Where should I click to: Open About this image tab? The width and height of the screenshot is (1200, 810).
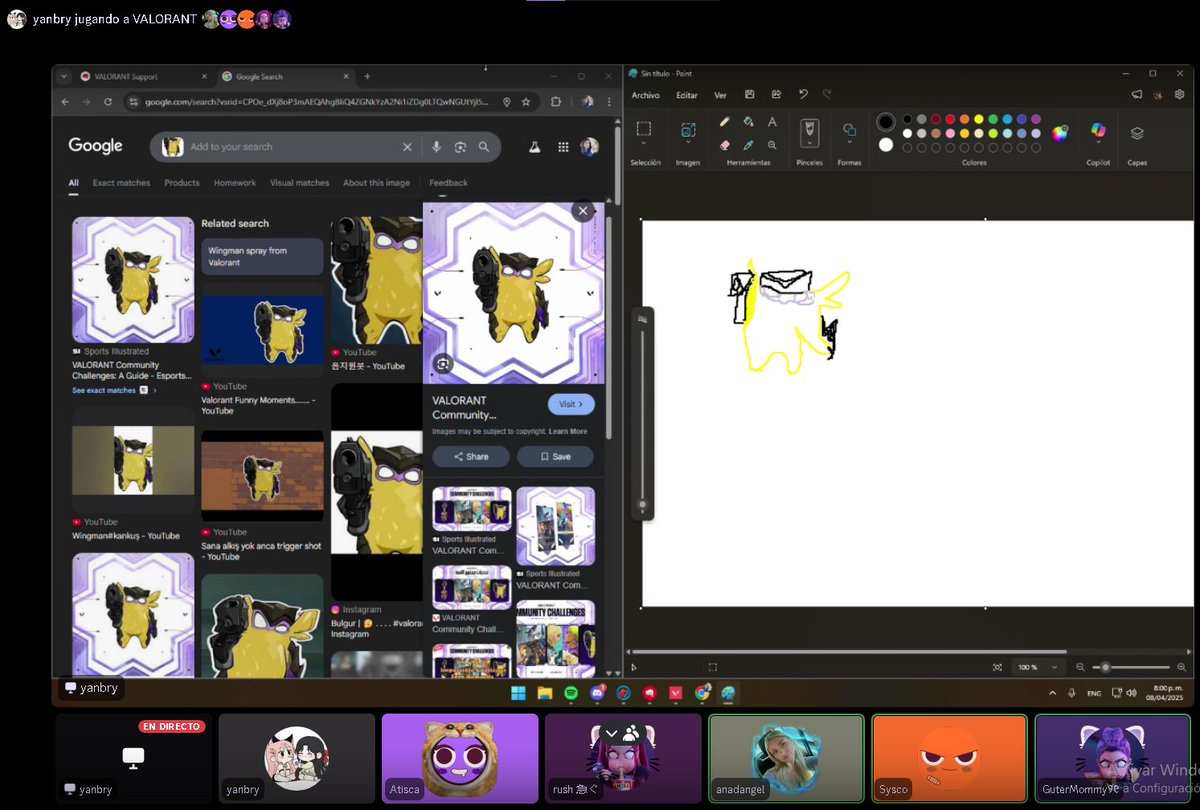[x=376, y=183]
